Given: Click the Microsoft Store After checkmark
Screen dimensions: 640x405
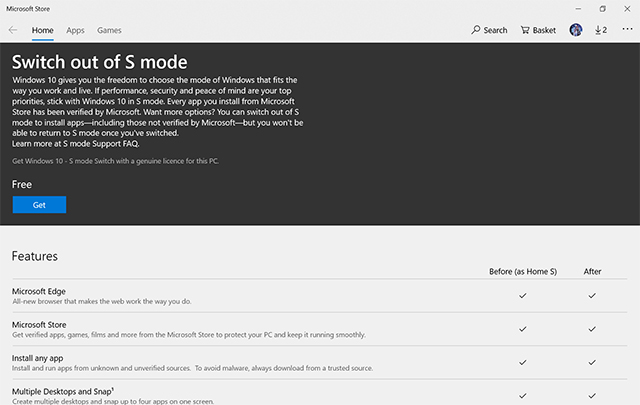Looking at the screenshot, I should click(x=592, y=329).
